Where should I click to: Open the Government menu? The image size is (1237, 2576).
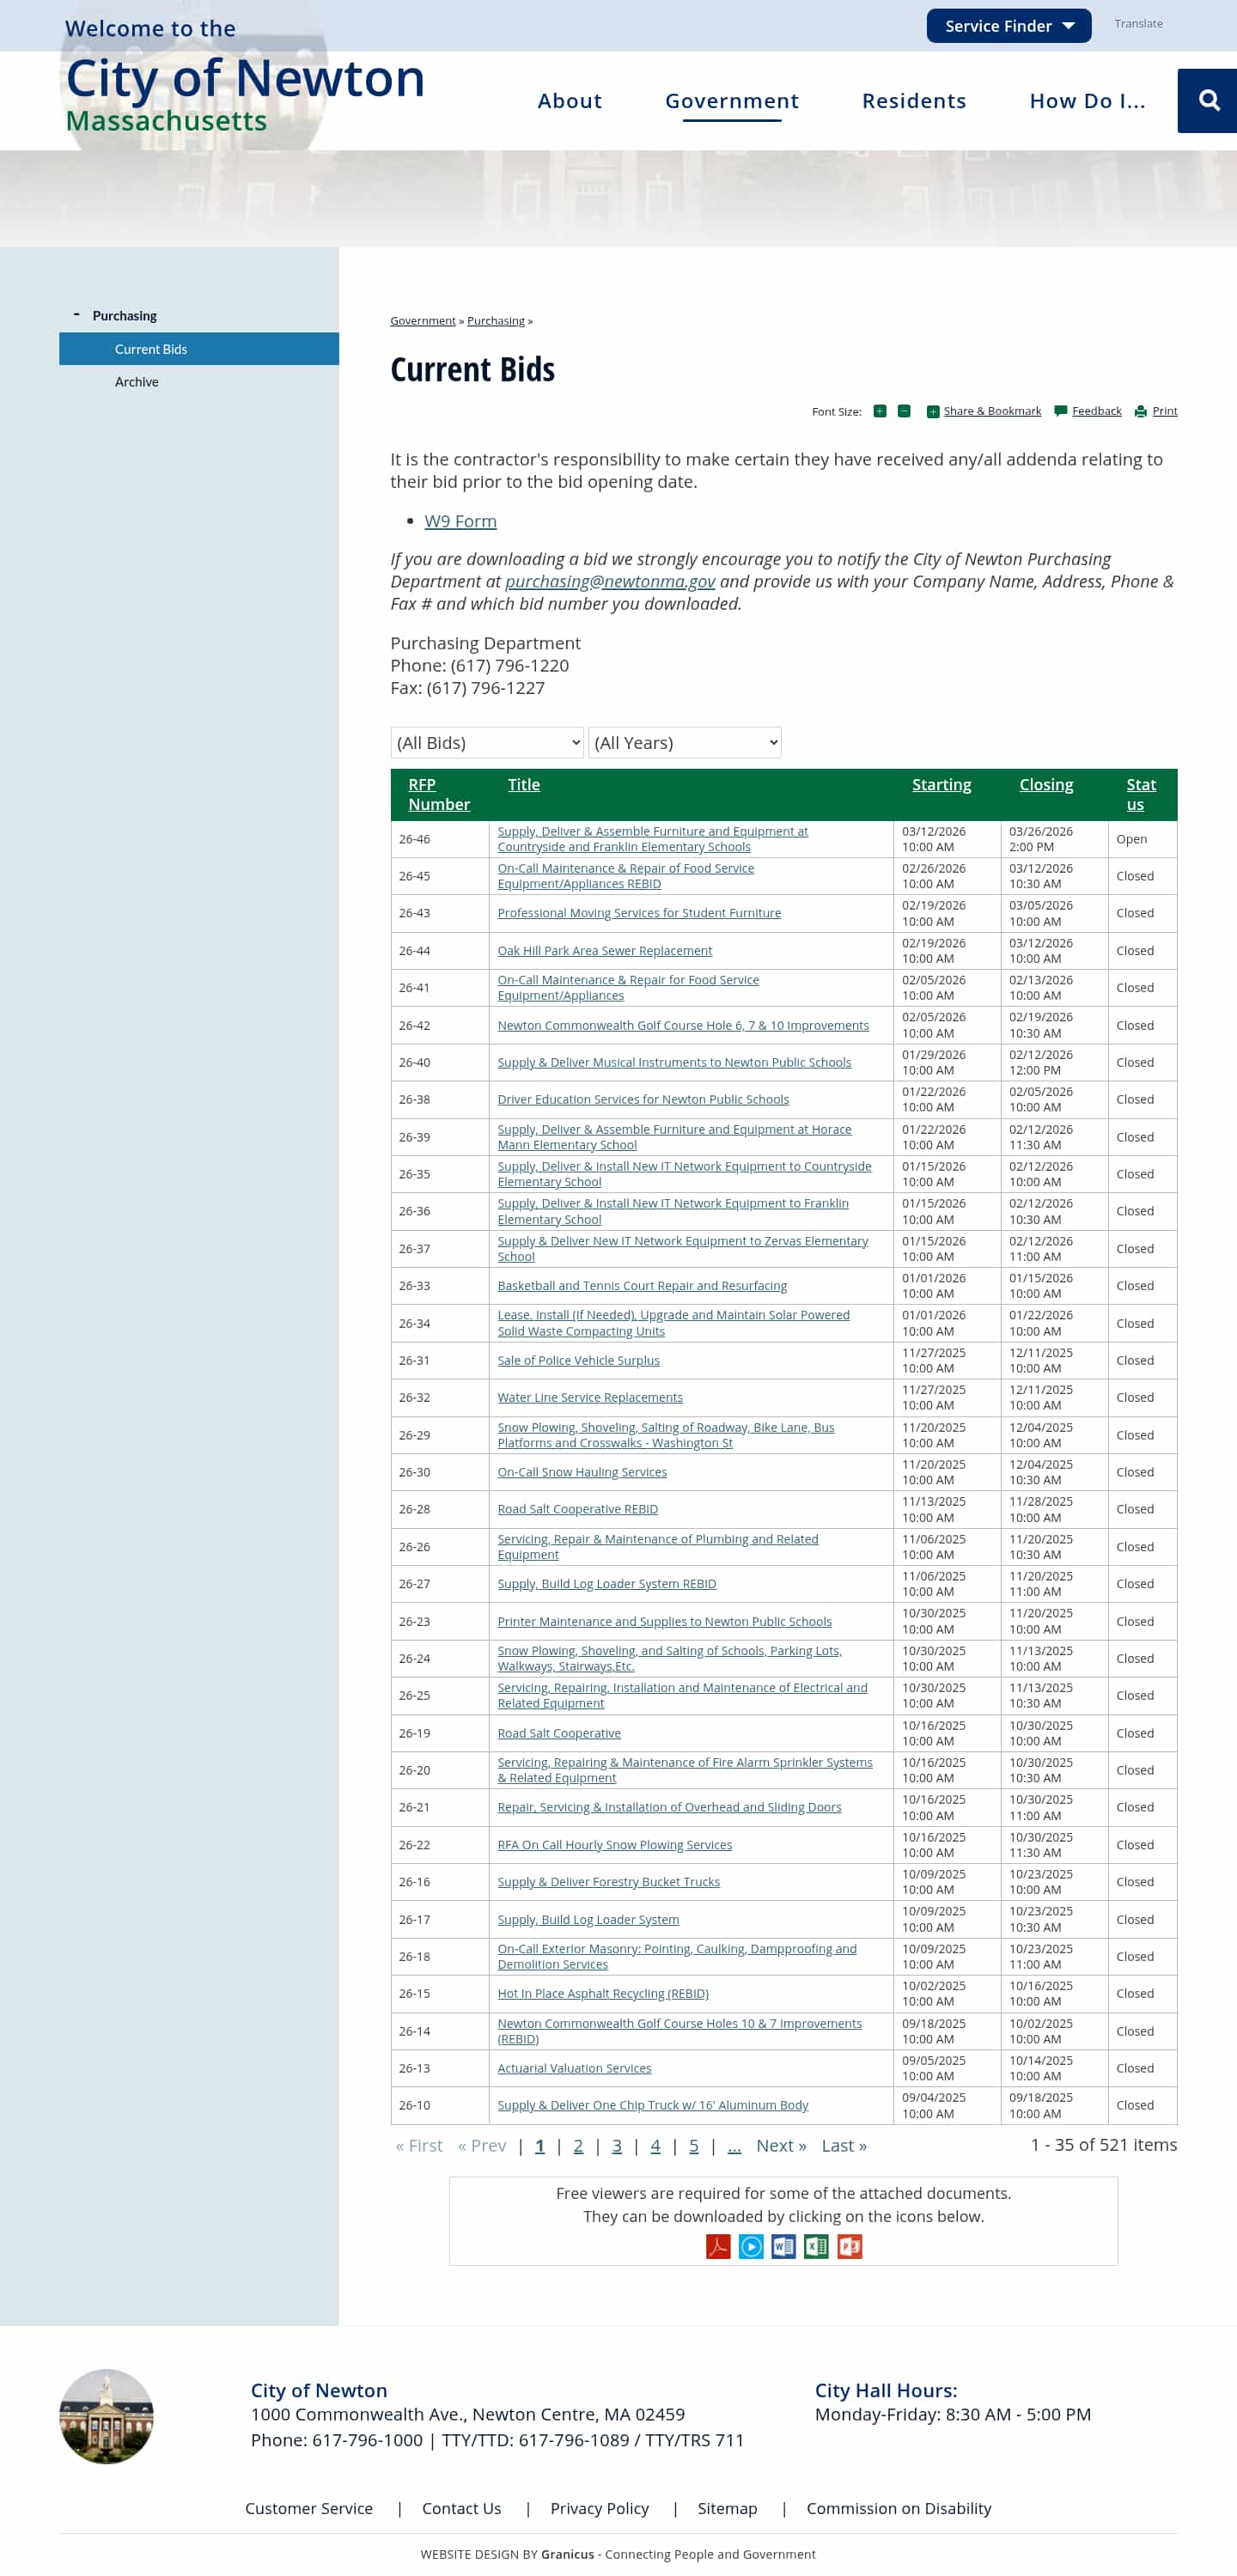click(x=732, y=101)
